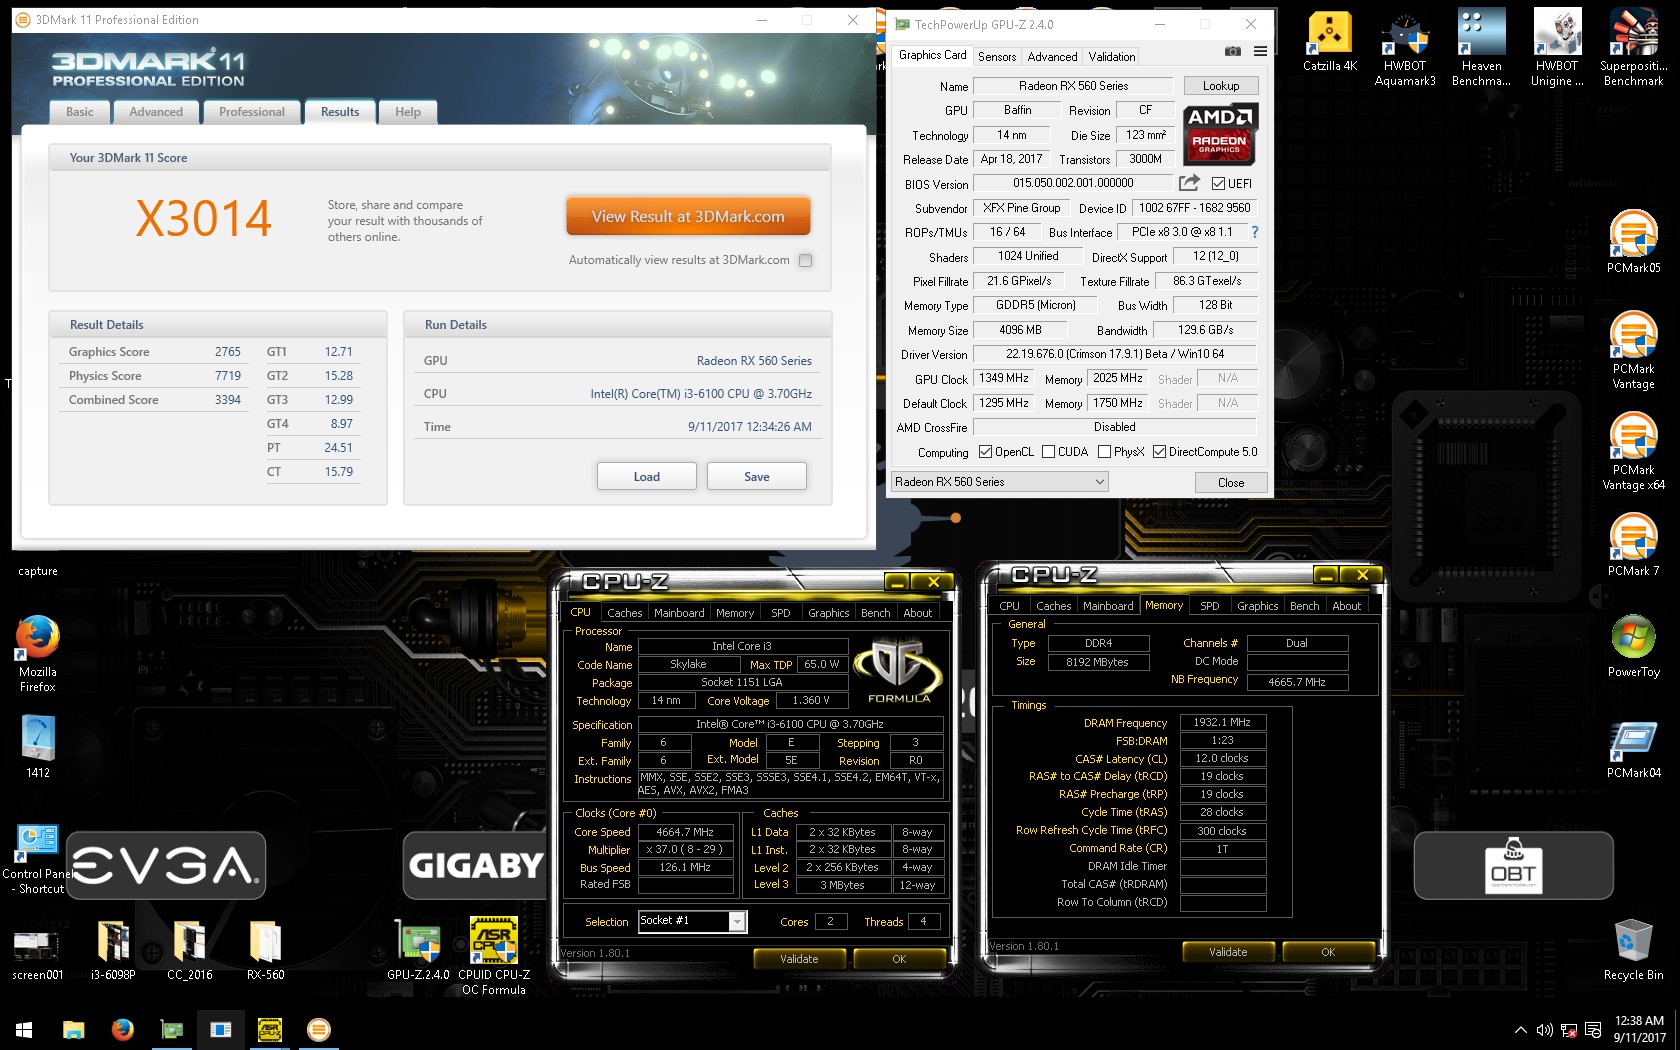Viewport: 1680px width, 1050px height.
Task: Open PCMark05 desktop icon
Action: click(x=1633, y=242)
